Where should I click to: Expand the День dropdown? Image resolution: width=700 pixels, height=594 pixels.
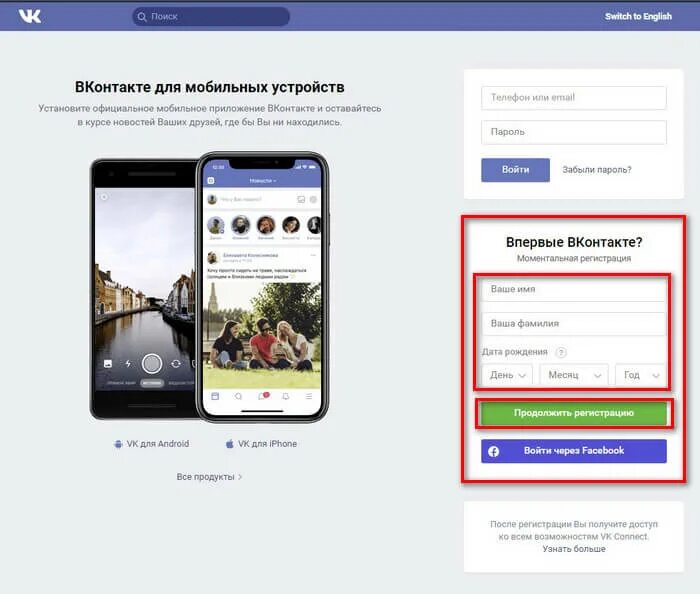pyautogui.click(x=507, y=375)
